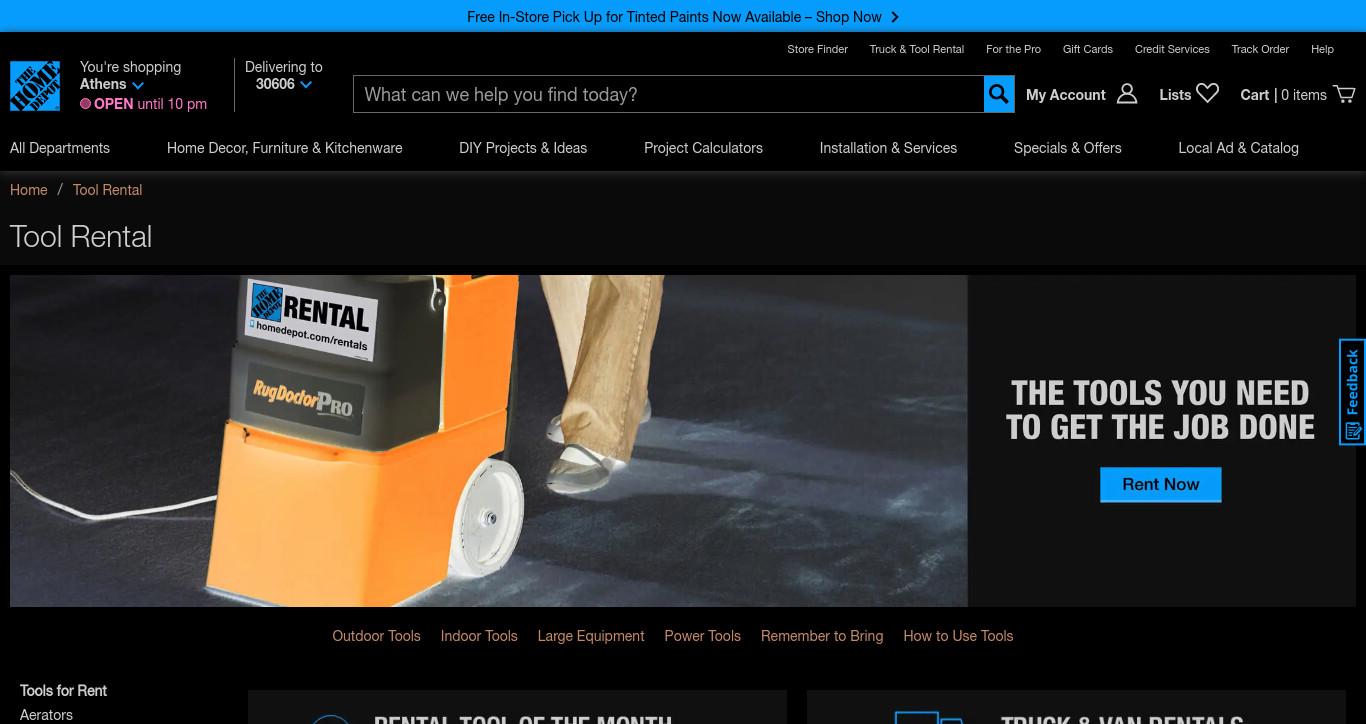This screenshot has width=1366, height=724.
Task: Click the Help link
Action: tap(1322, 49)
